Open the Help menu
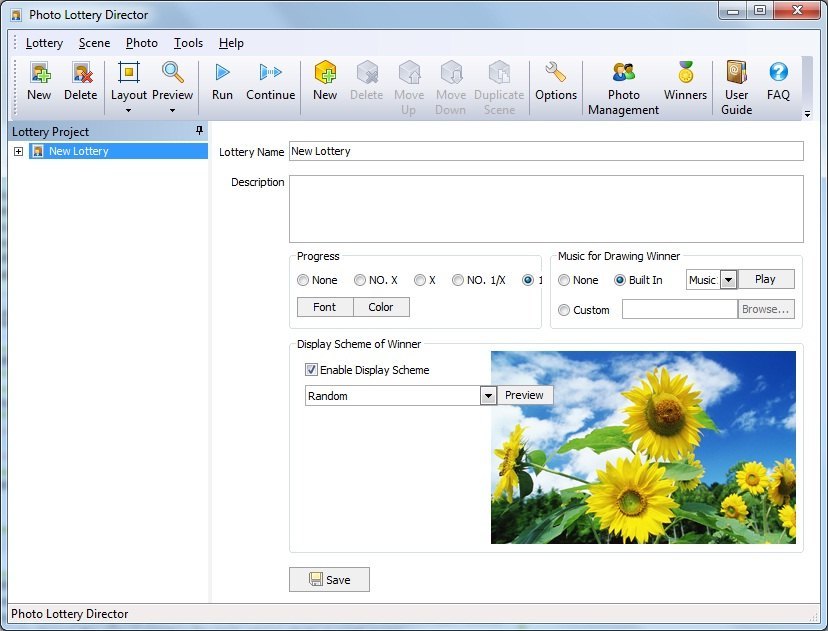 [x=231, y=43]
